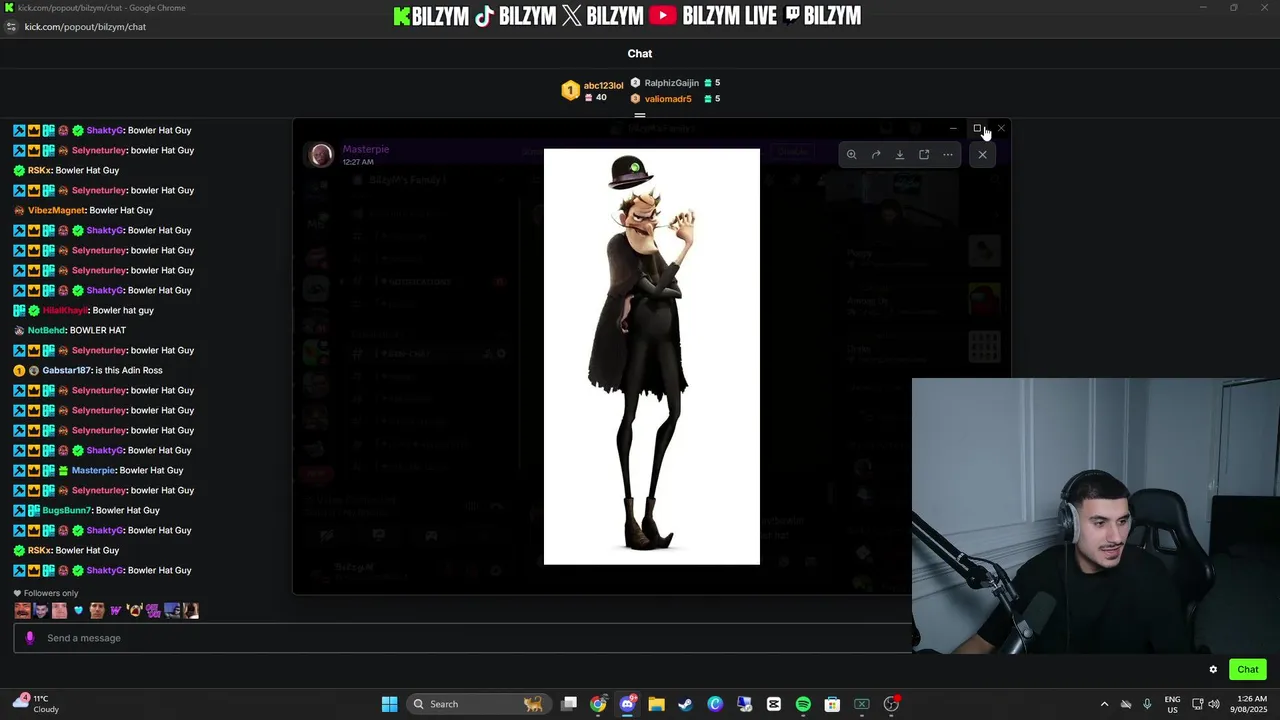Show hidden system tray icons chevron
The image size is (1280, 720).
pyautogui.click(x=1104, y=704)
